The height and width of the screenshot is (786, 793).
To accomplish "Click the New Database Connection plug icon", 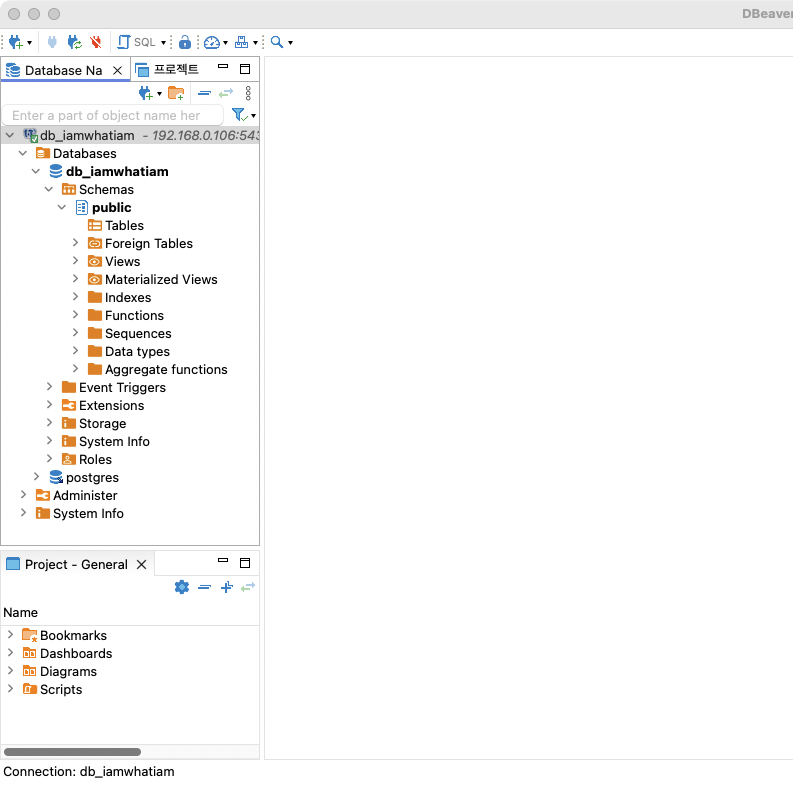I will tap(15, 42).
